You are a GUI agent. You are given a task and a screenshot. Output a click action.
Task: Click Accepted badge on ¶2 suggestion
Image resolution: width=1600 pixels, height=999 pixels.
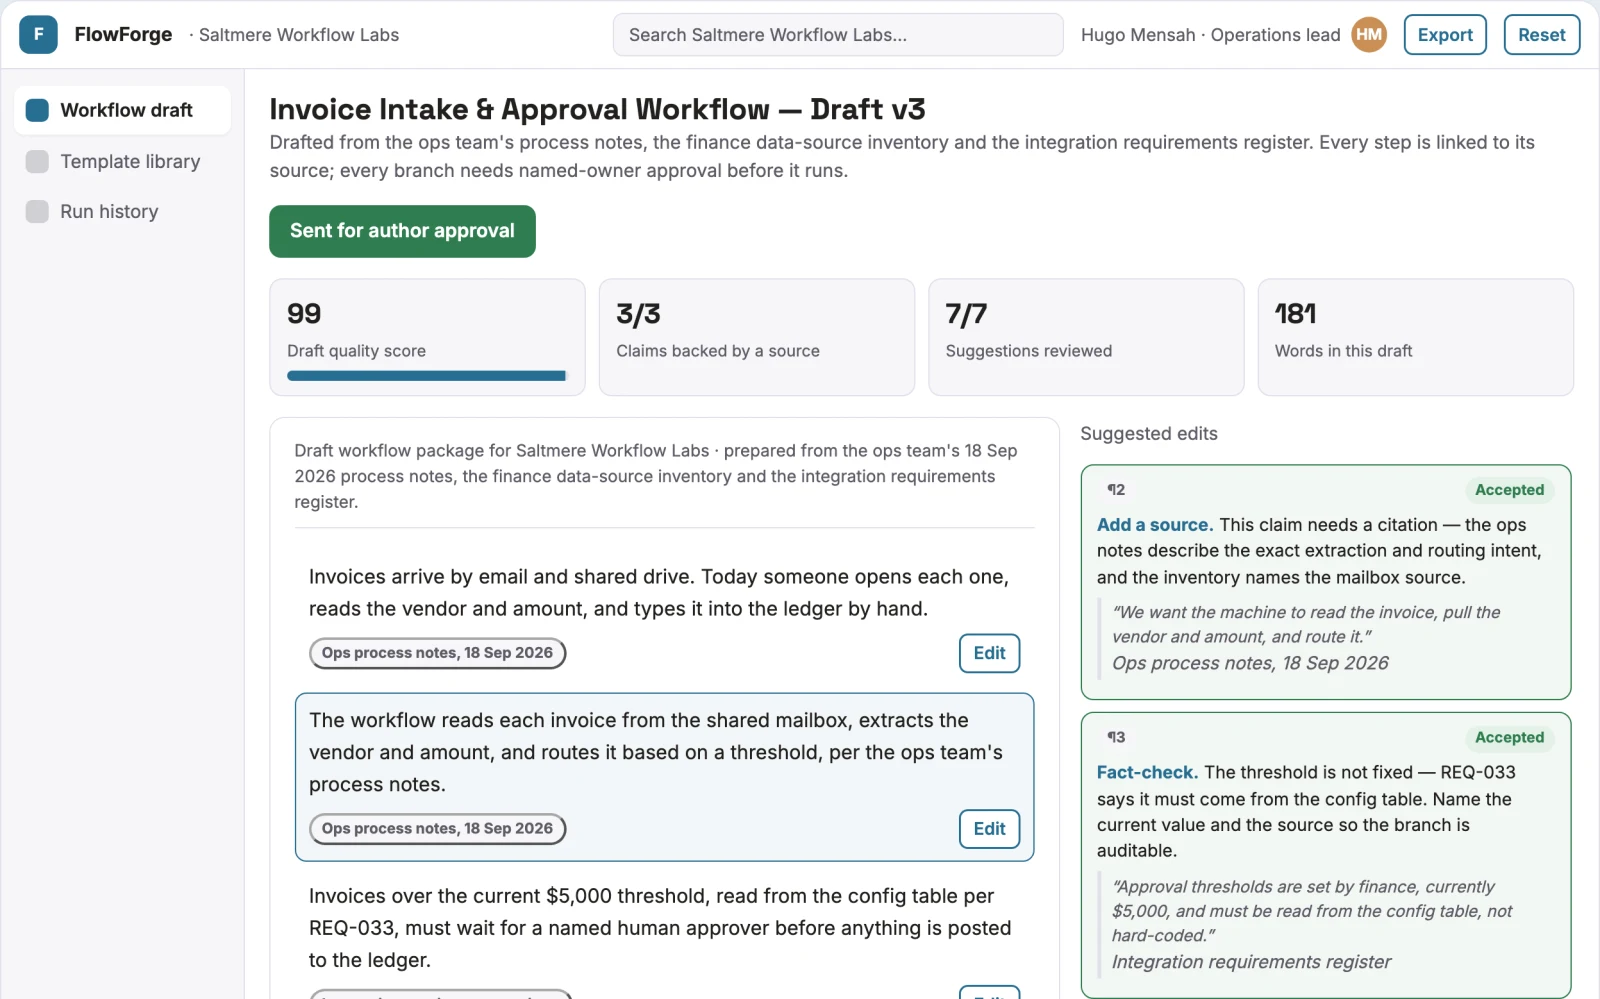1509,490
